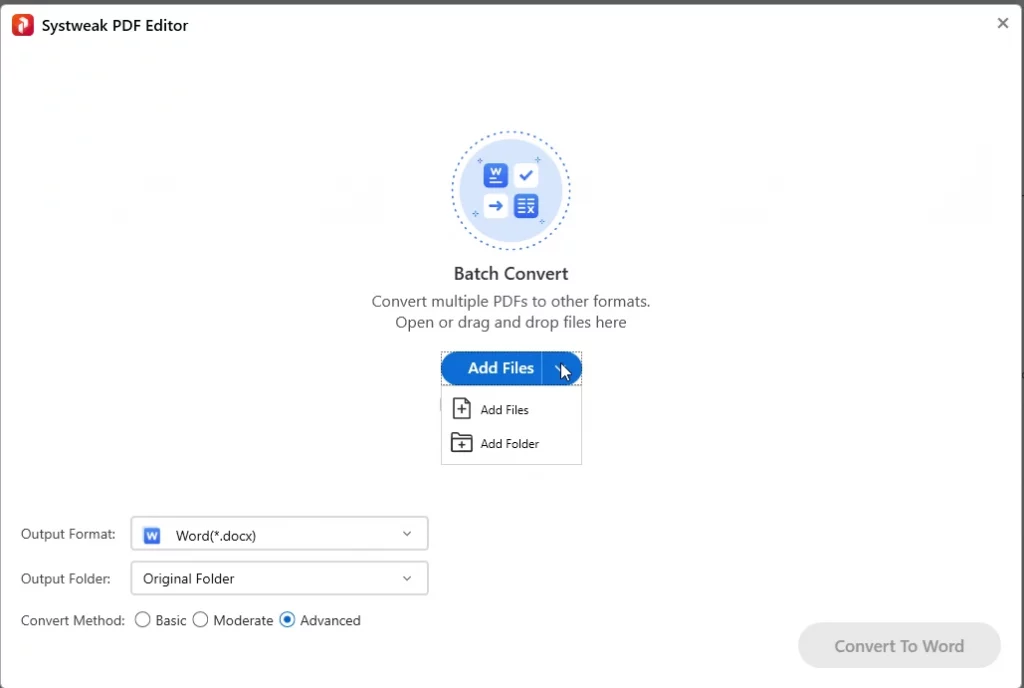Click 'Convert multiple PDFs to other formats.' text

pos(511,302)
